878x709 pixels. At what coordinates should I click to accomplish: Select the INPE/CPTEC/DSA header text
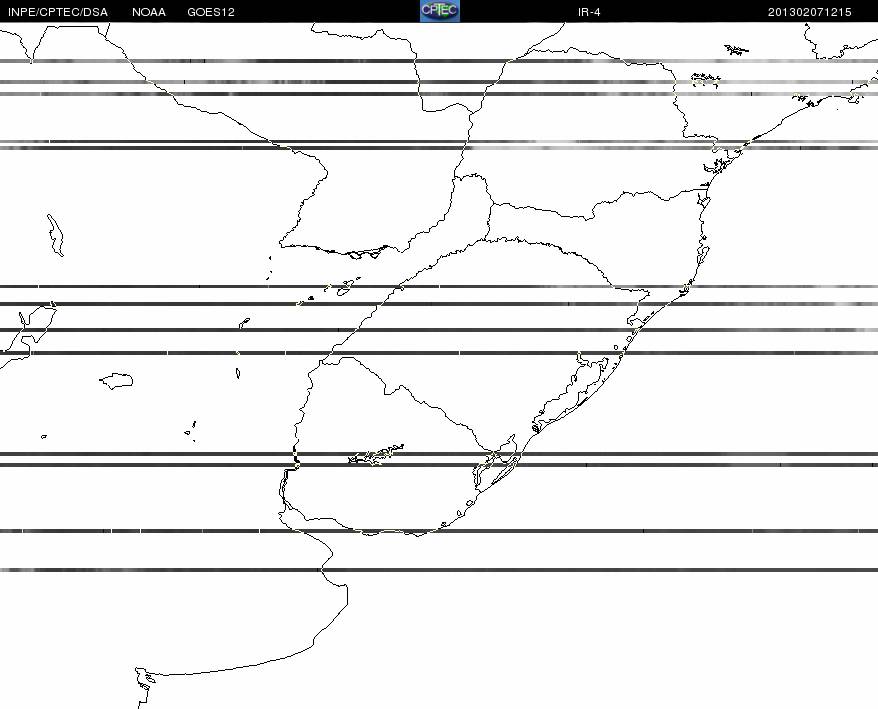(x=58, y=12)
